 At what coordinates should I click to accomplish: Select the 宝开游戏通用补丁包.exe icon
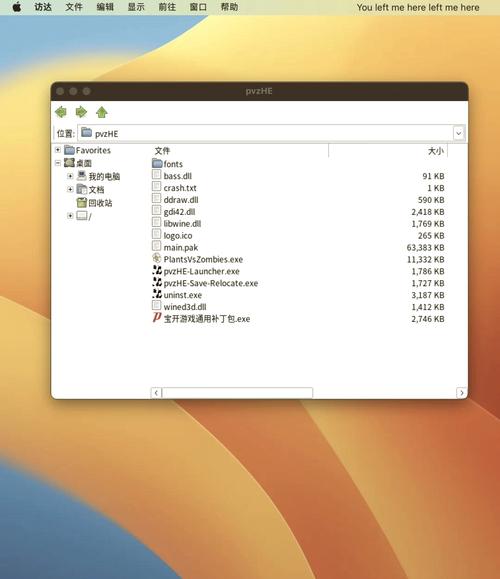click(x=157, y=318)
